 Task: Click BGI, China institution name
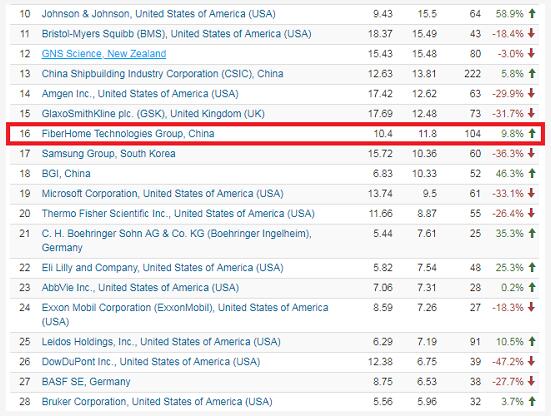point(66,174)
